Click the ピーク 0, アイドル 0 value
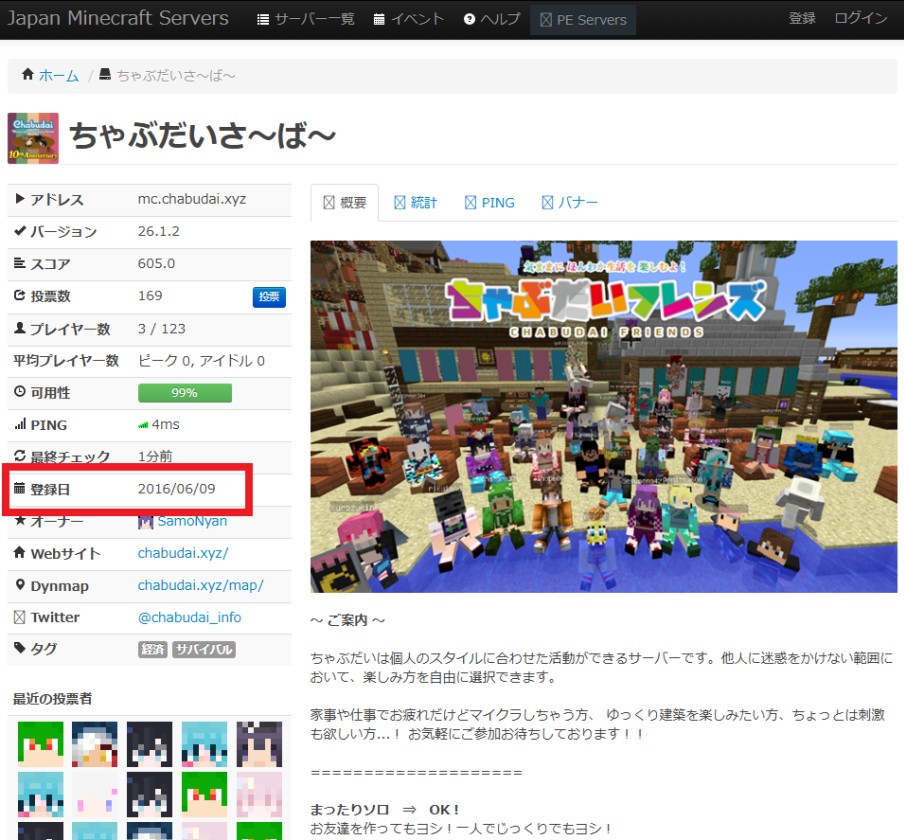The image size is (904, 840). click(x=201, y=361)
